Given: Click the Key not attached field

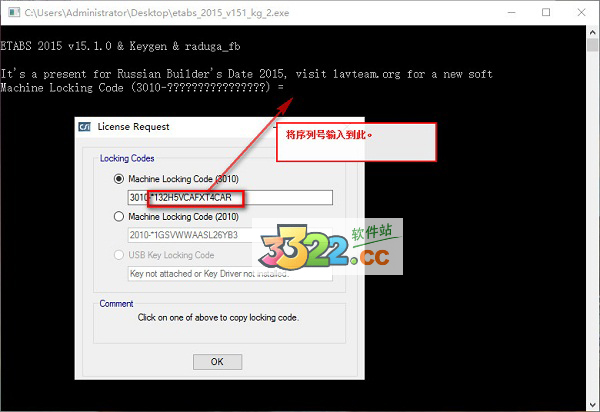Looking at the screenshot, I should tap(230, 274).
